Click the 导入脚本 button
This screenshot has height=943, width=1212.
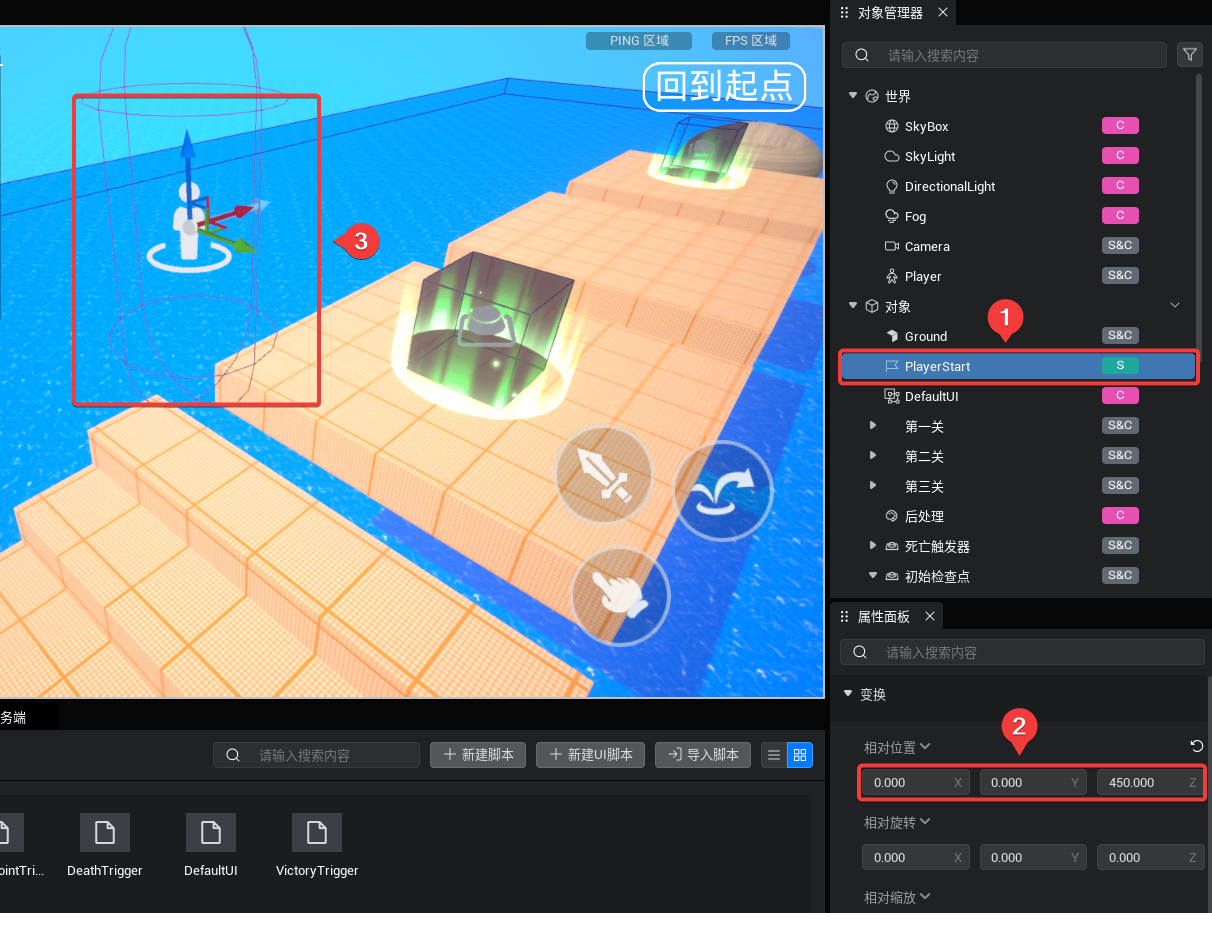703,755
